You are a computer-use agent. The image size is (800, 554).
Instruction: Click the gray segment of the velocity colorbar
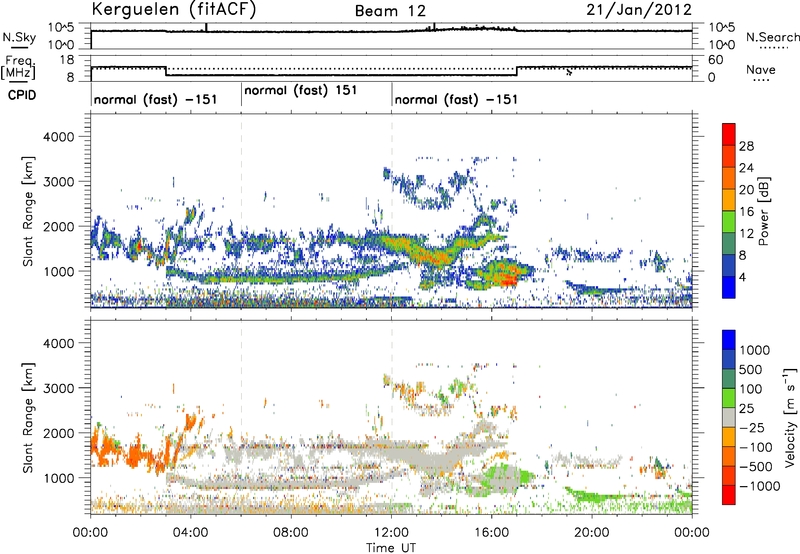pyautogui.click(x=729, y=417)
